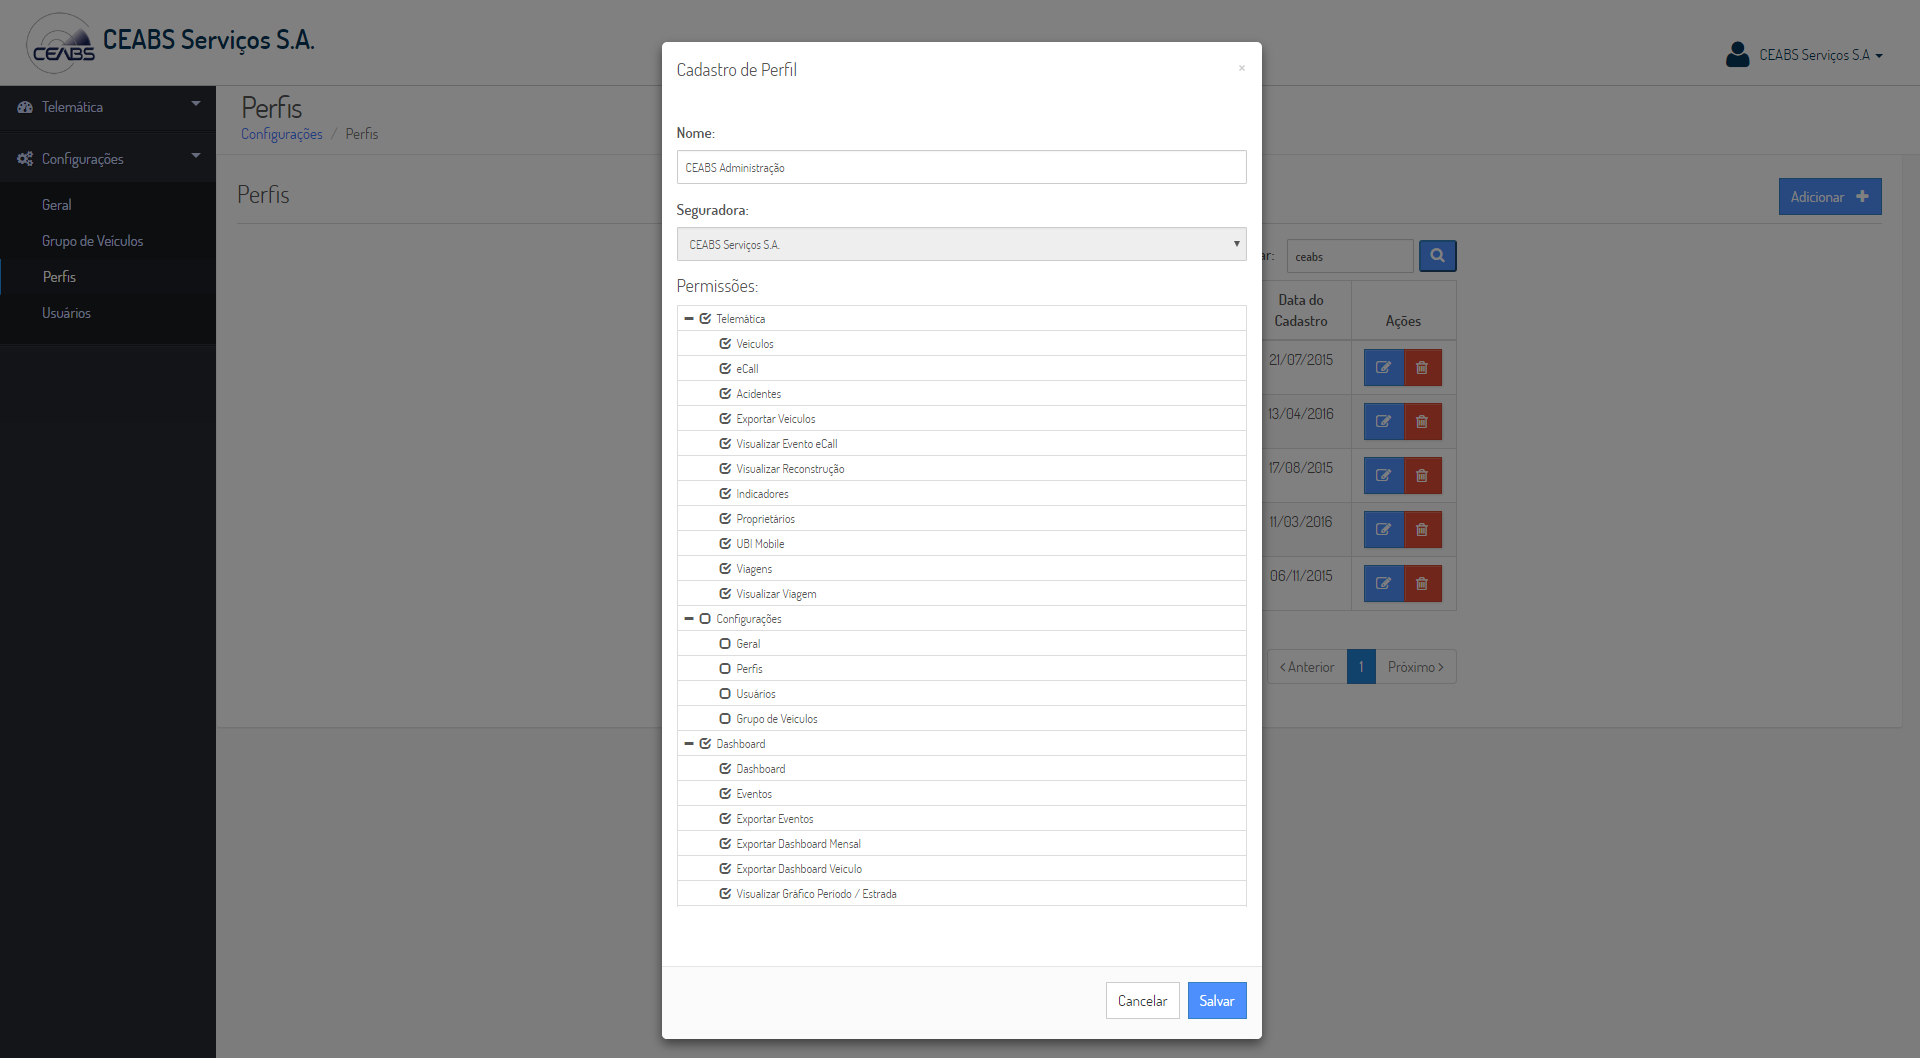
Task: Delete the profile dated 11/03/2016
Action: click(x=1422, y=530)
